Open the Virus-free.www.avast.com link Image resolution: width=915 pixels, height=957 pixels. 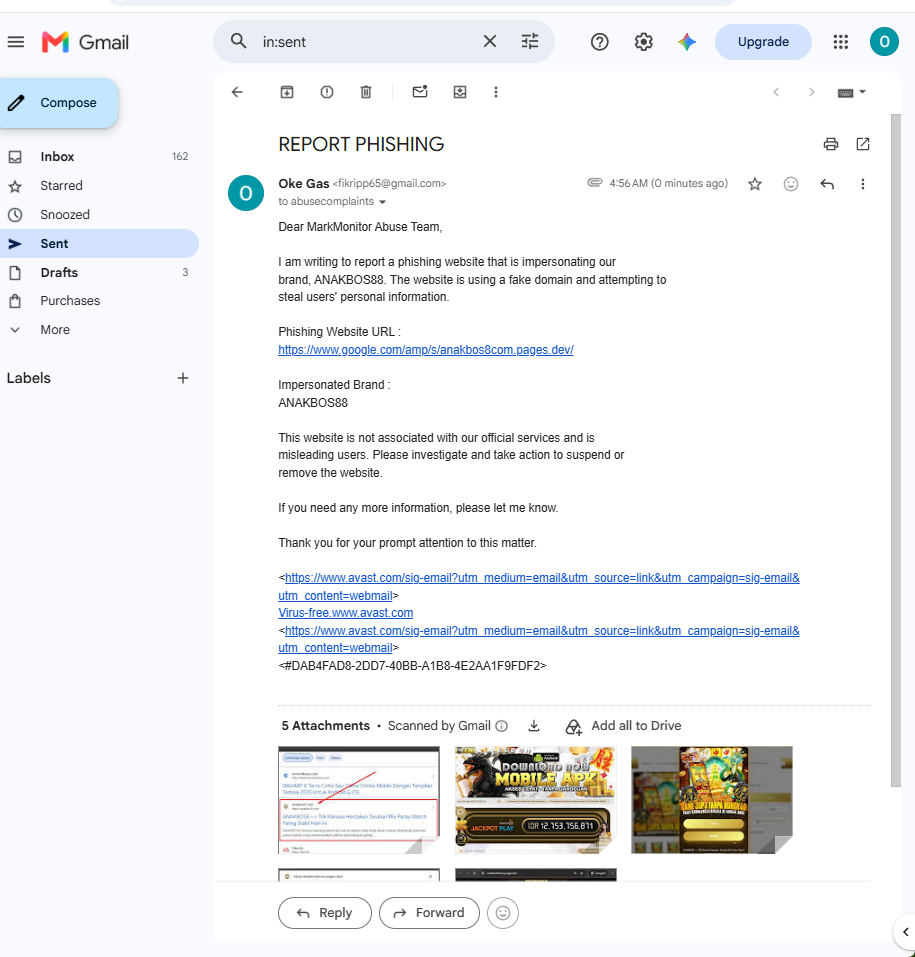point(345,613)
